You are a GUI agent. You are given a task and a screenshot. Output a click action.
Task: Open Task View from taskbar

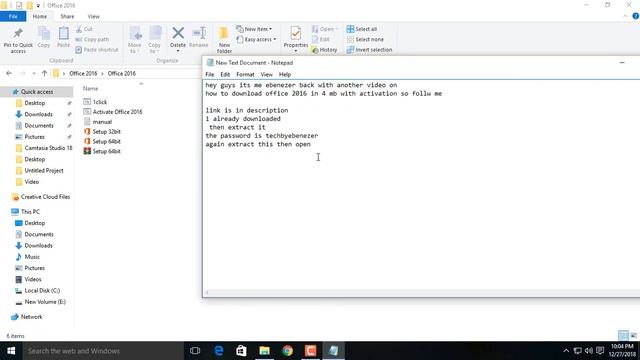[195, 351]
